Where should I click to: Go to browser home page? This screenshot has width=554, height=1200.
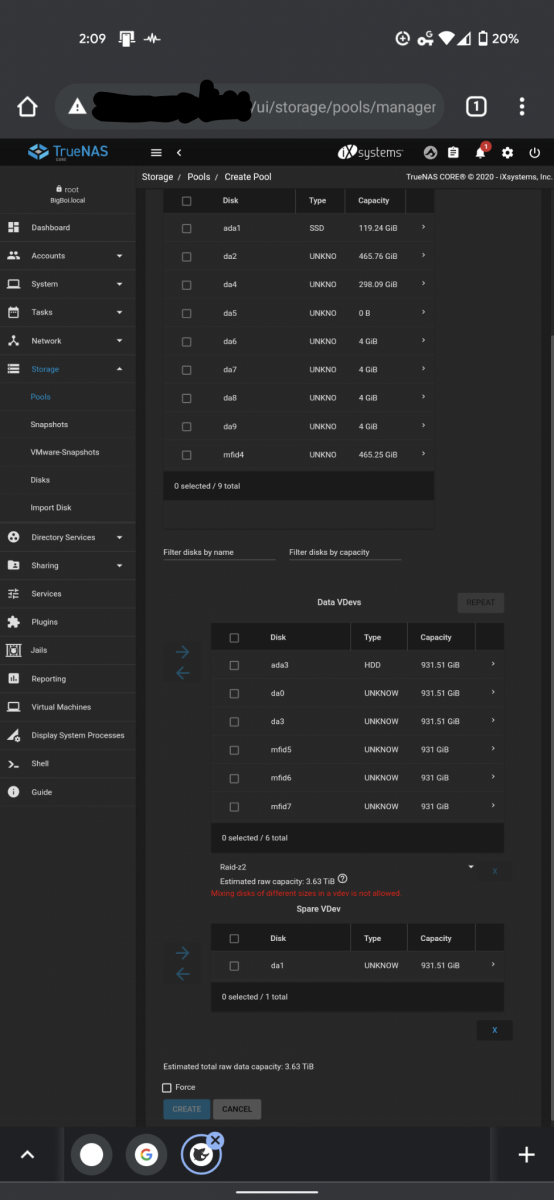[27, 107]
